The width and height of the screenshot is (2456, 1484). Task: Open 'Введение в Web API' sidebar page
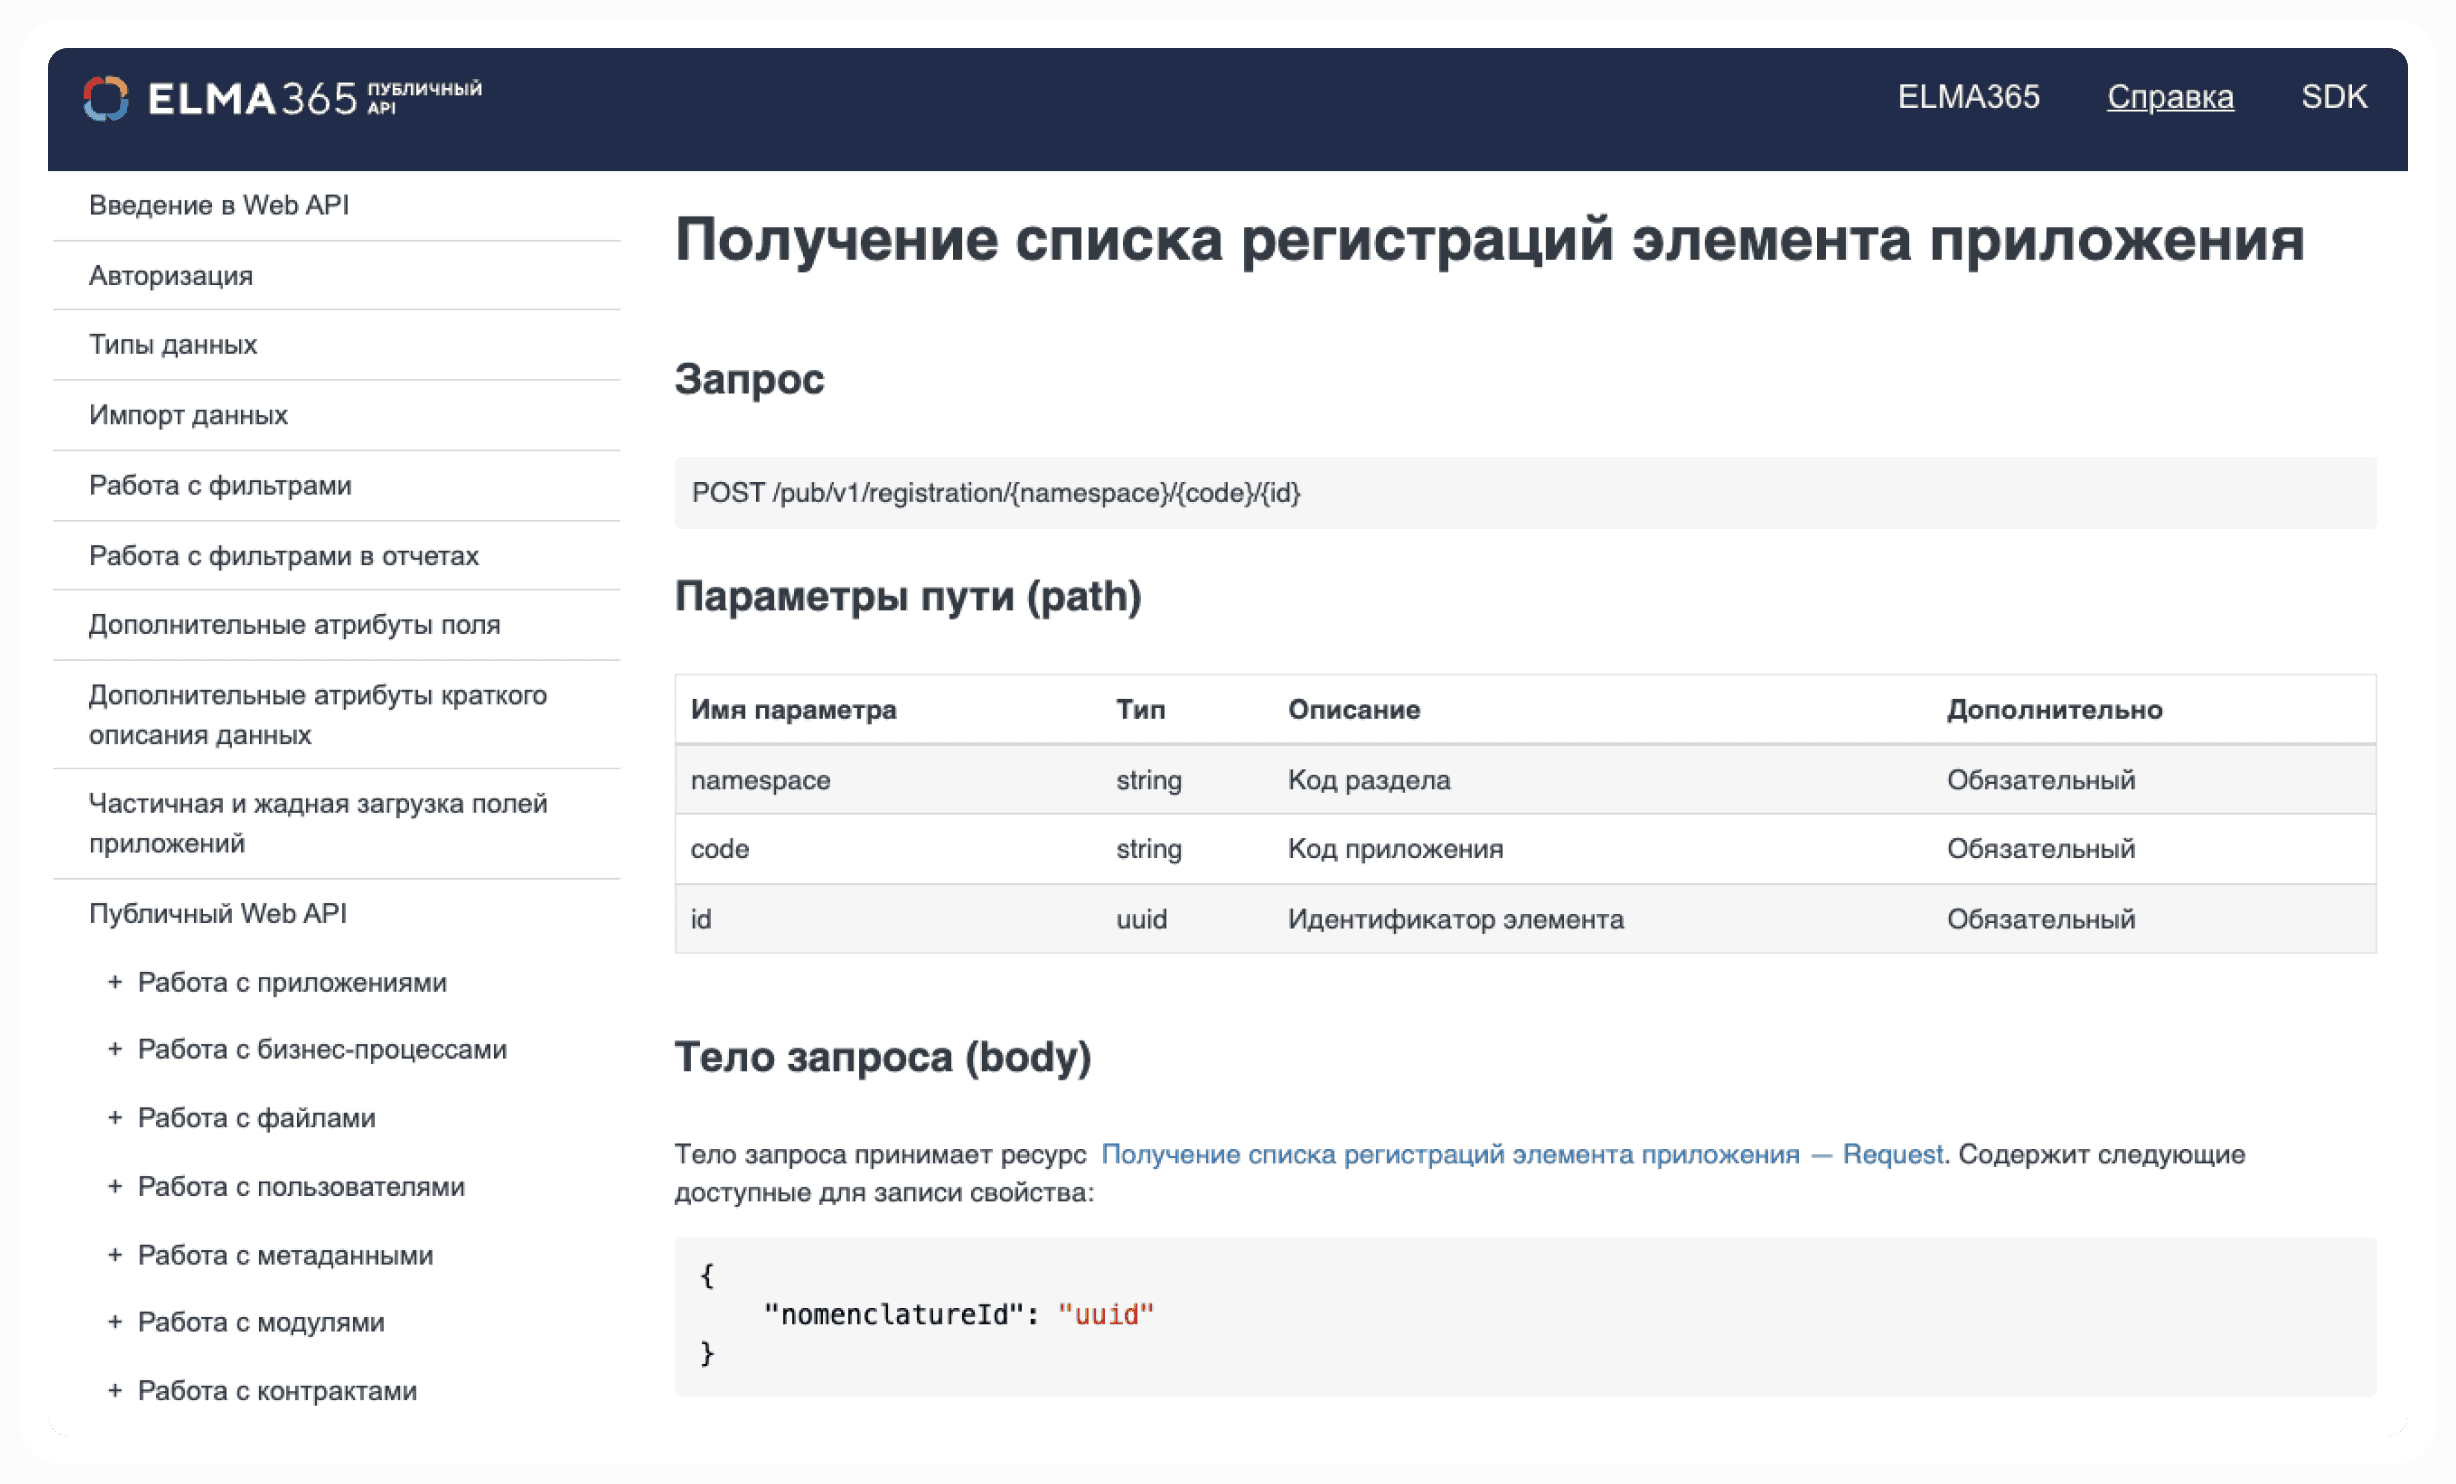(x=219, y=205)
